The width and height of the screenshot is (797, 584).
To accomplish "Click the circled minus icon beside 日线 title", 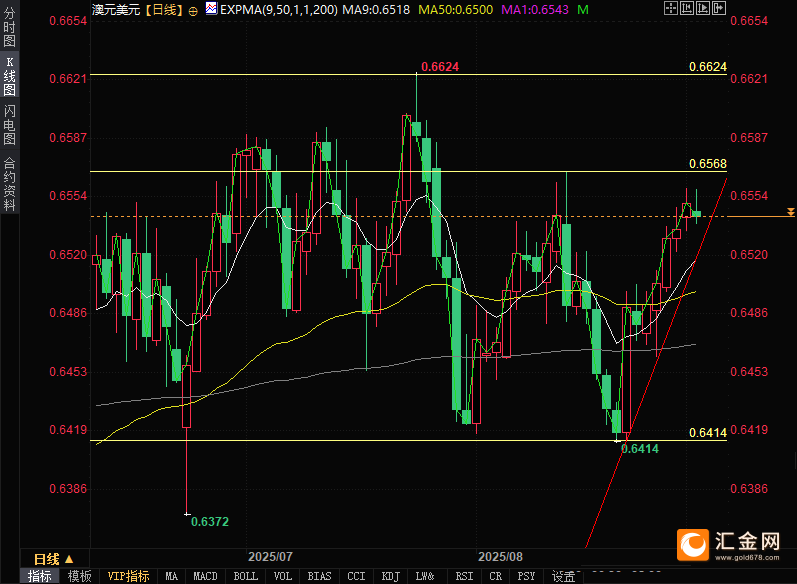I will pos(193,8).
